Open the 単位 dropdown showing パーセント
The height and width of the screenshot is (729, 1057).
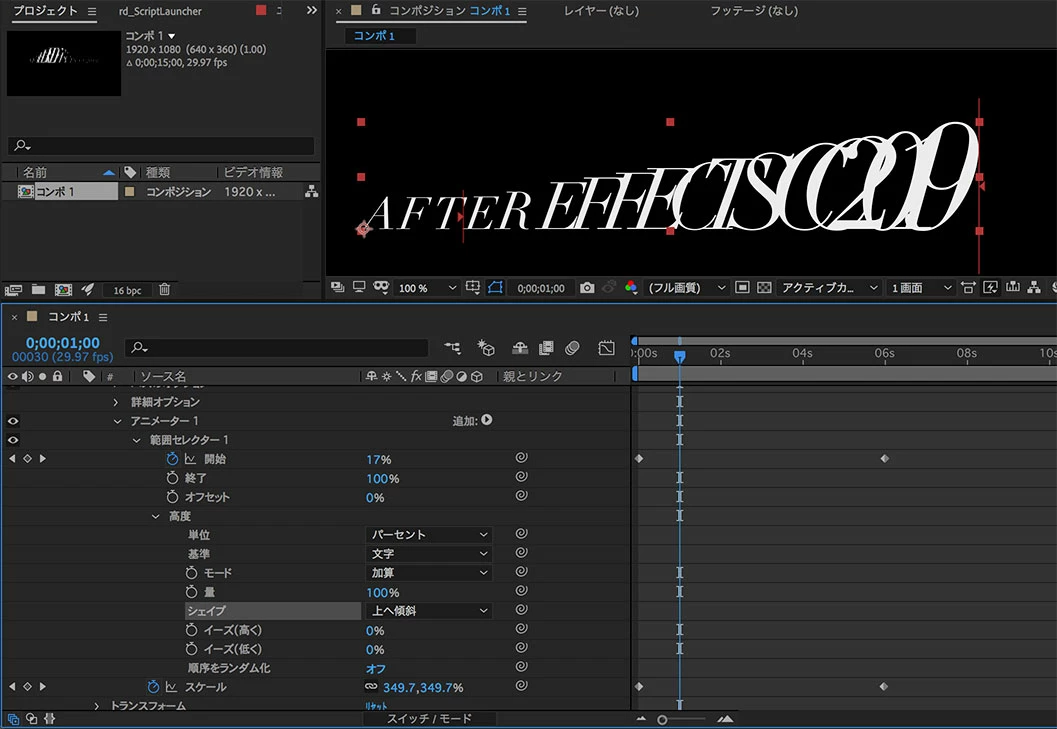coord(429,535)
